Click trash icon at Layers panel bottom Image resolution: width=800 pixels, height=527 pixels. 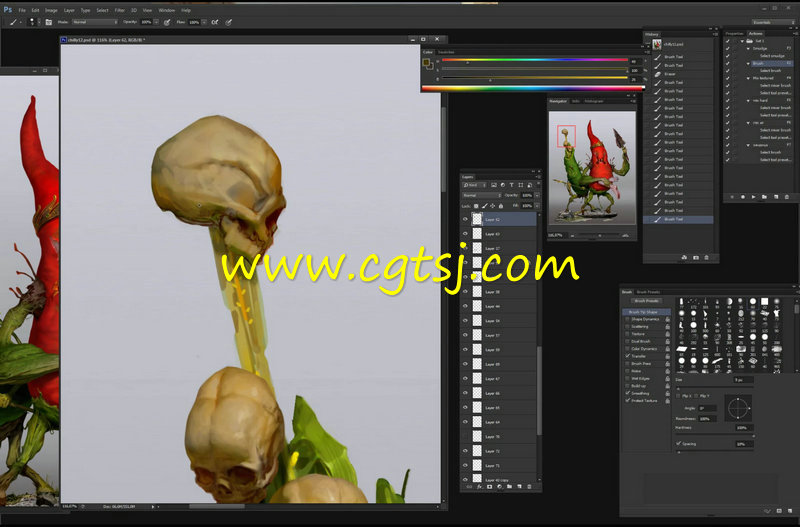tap(529, 487)
